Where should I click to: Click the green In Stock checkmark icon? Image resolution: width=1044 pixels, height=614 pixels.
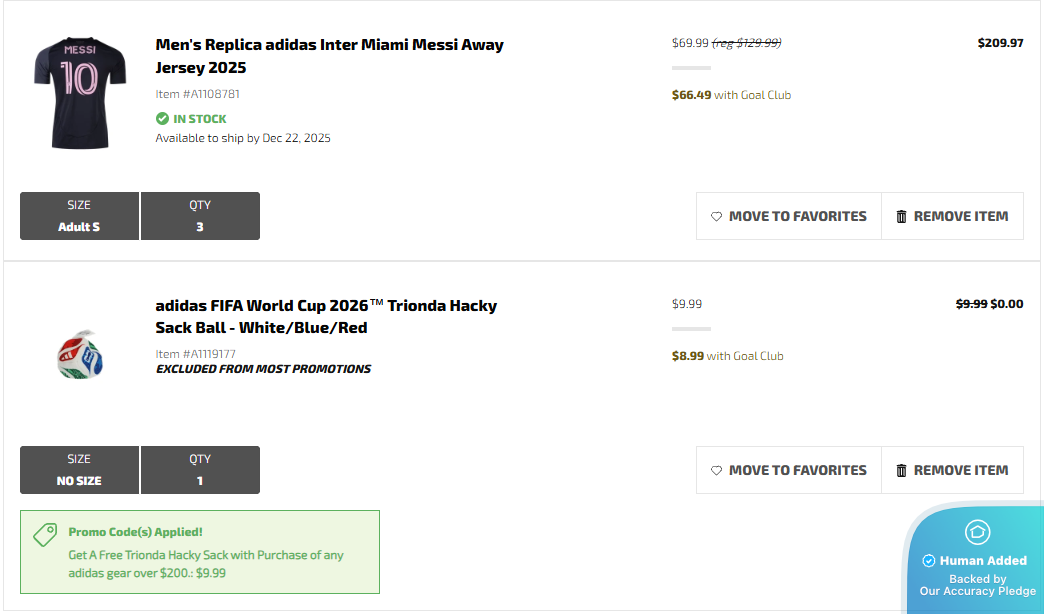pos(162,119)
